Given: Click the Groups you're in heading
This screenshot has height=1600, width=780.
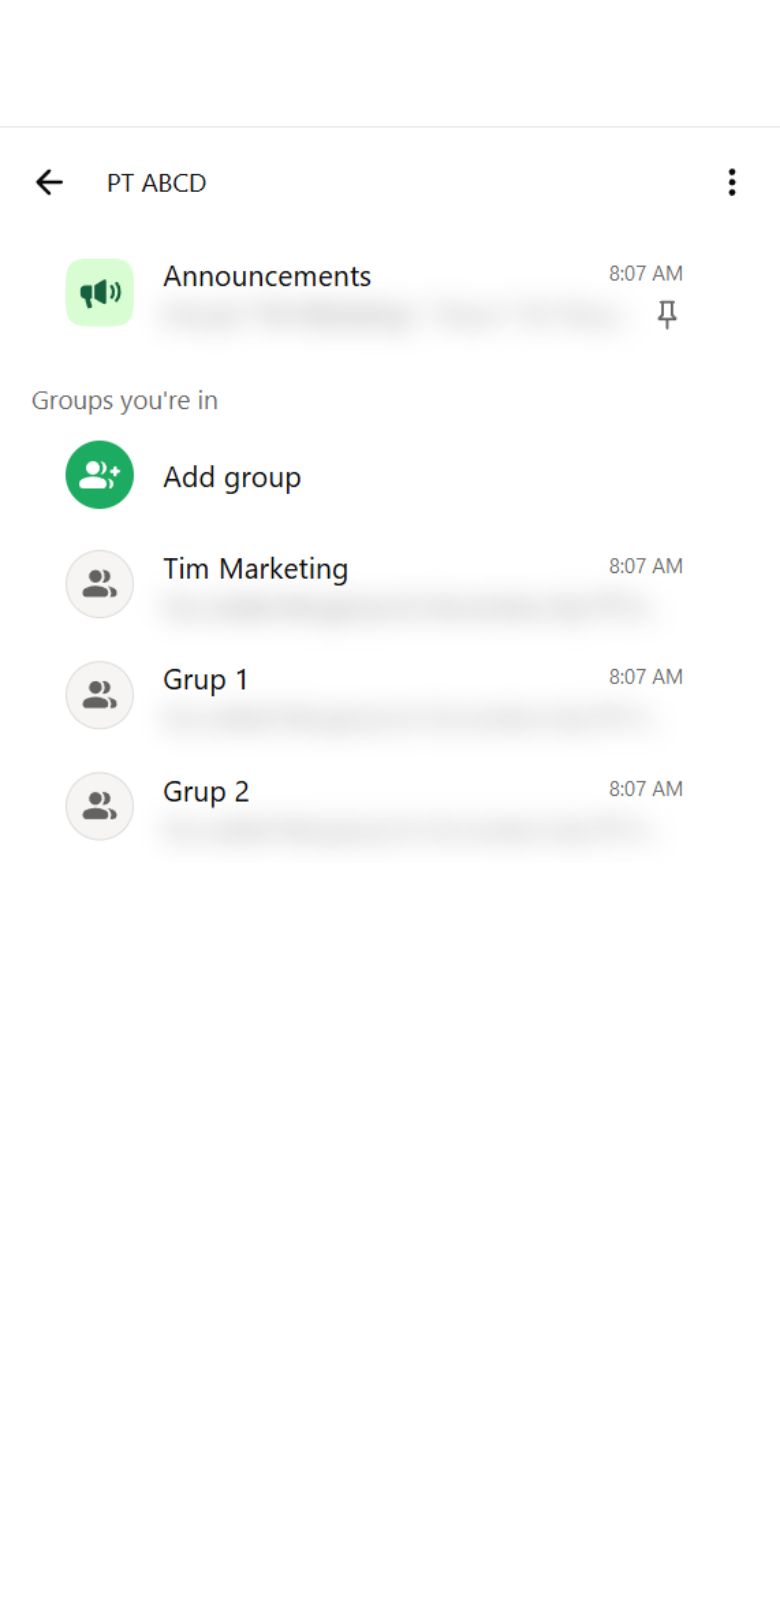Looking at the screenshot, I should [x=125, y=401].
